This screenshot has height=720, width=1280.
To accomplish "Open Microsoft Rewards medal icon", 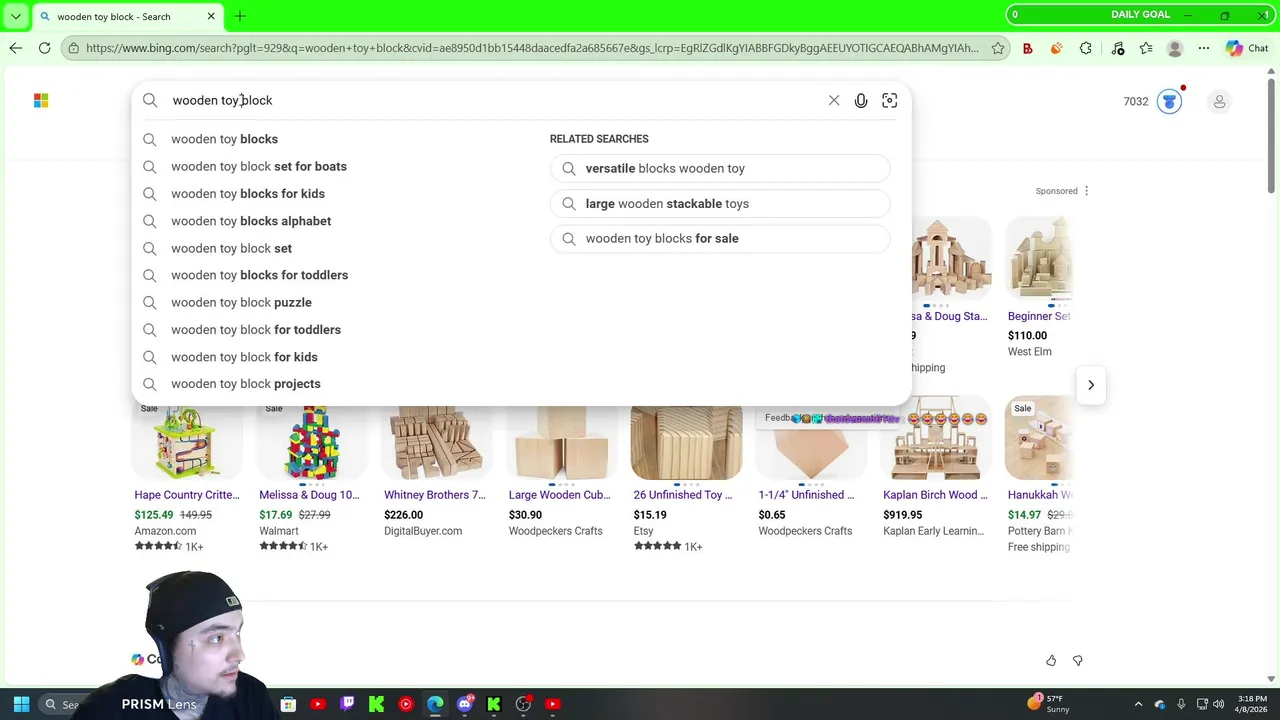I will 1169,101.
